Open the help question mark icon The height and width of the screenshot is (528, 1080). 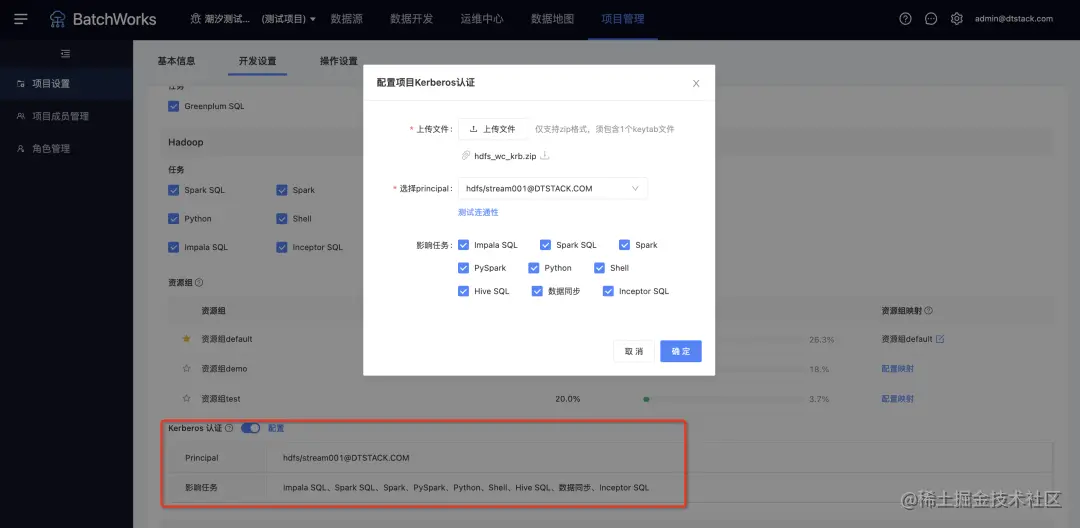tap(906, 19)
